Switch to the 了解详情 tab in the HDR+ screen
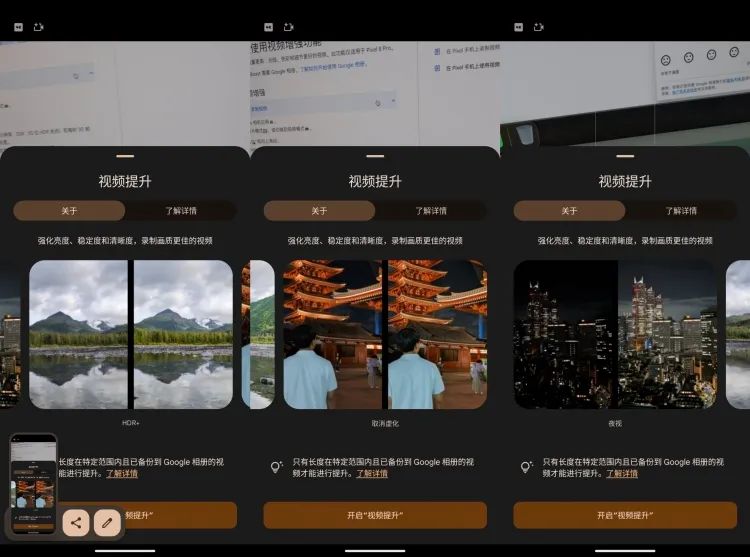 (181, 211)
